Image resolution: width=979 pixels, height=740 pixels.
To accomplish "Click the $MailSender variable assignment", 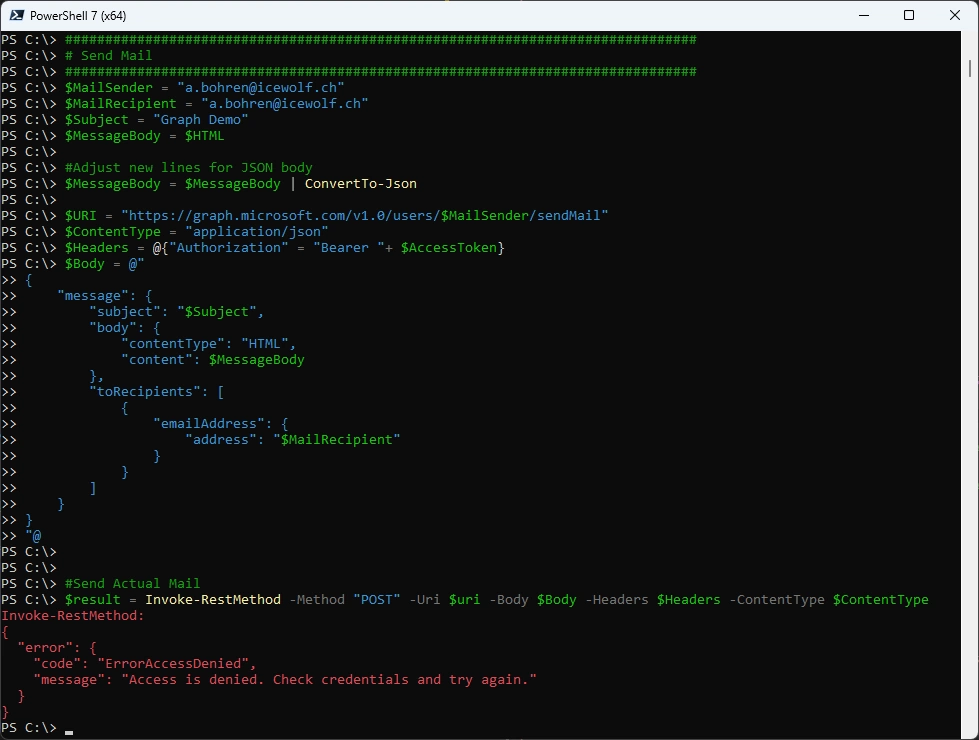I will (x=108, y=87).
